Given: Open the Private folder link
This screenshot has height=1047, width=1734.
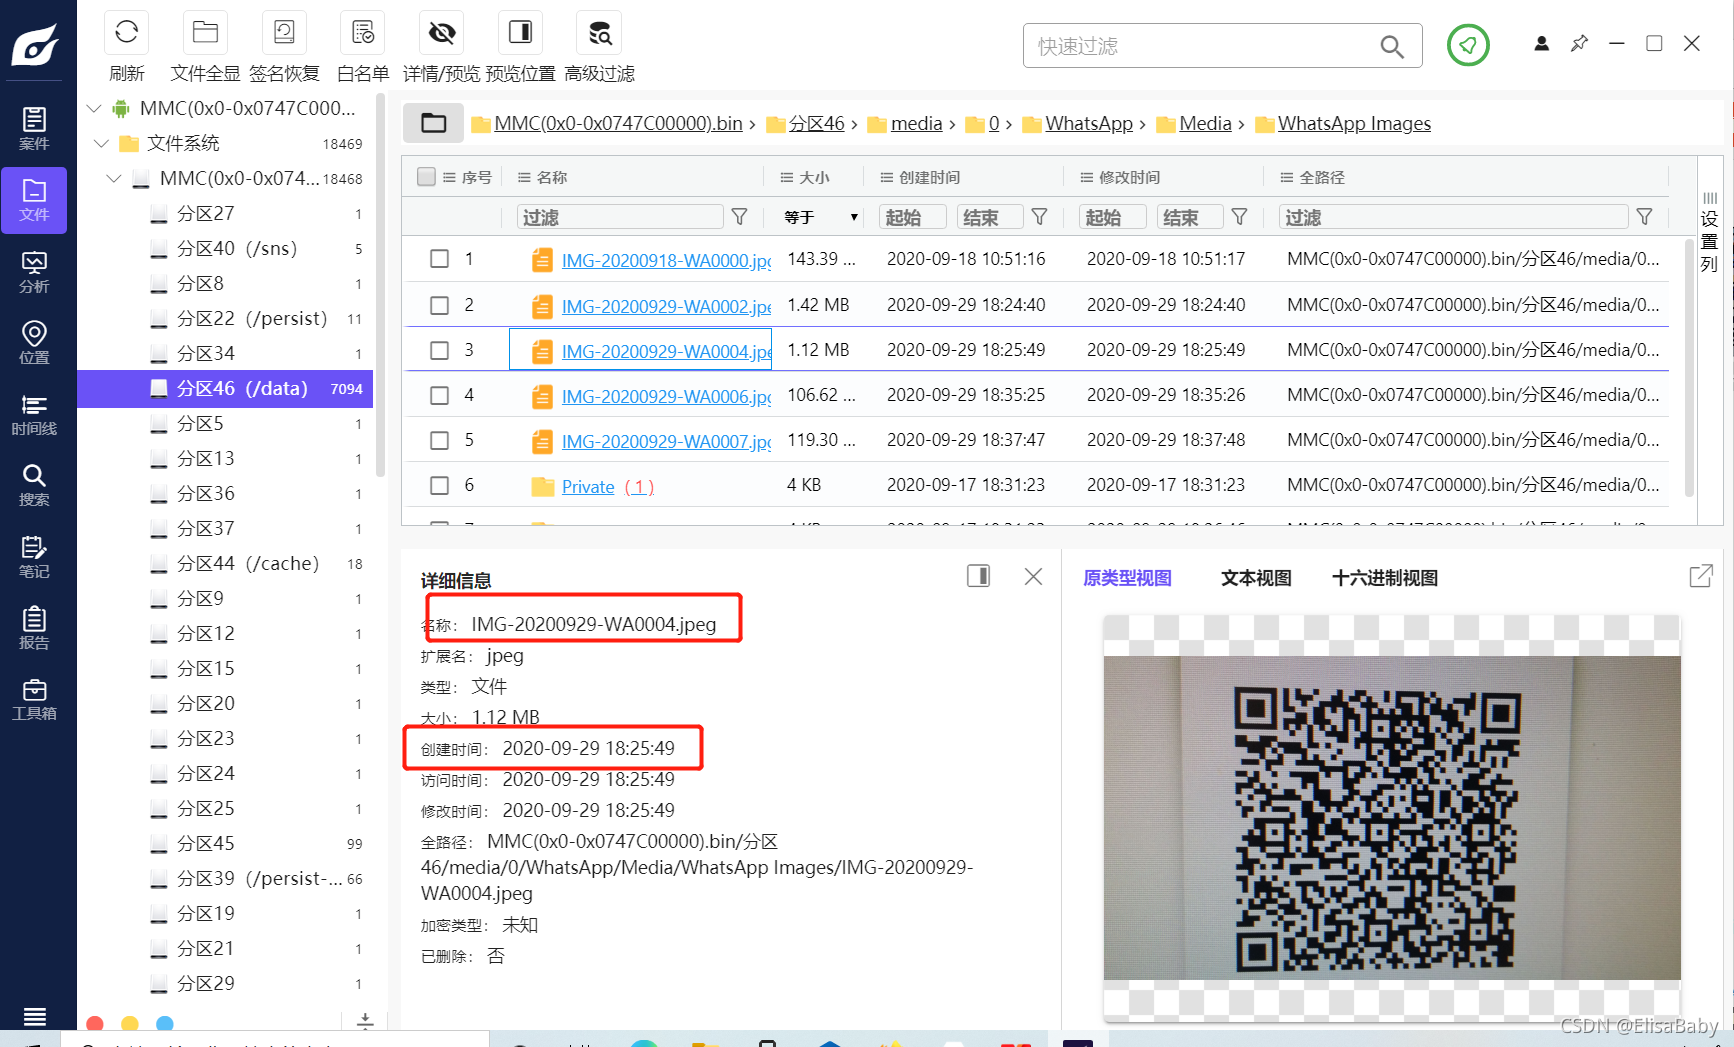Looking at the screenshot, I should pyautogui.click(x=588, y=487).
